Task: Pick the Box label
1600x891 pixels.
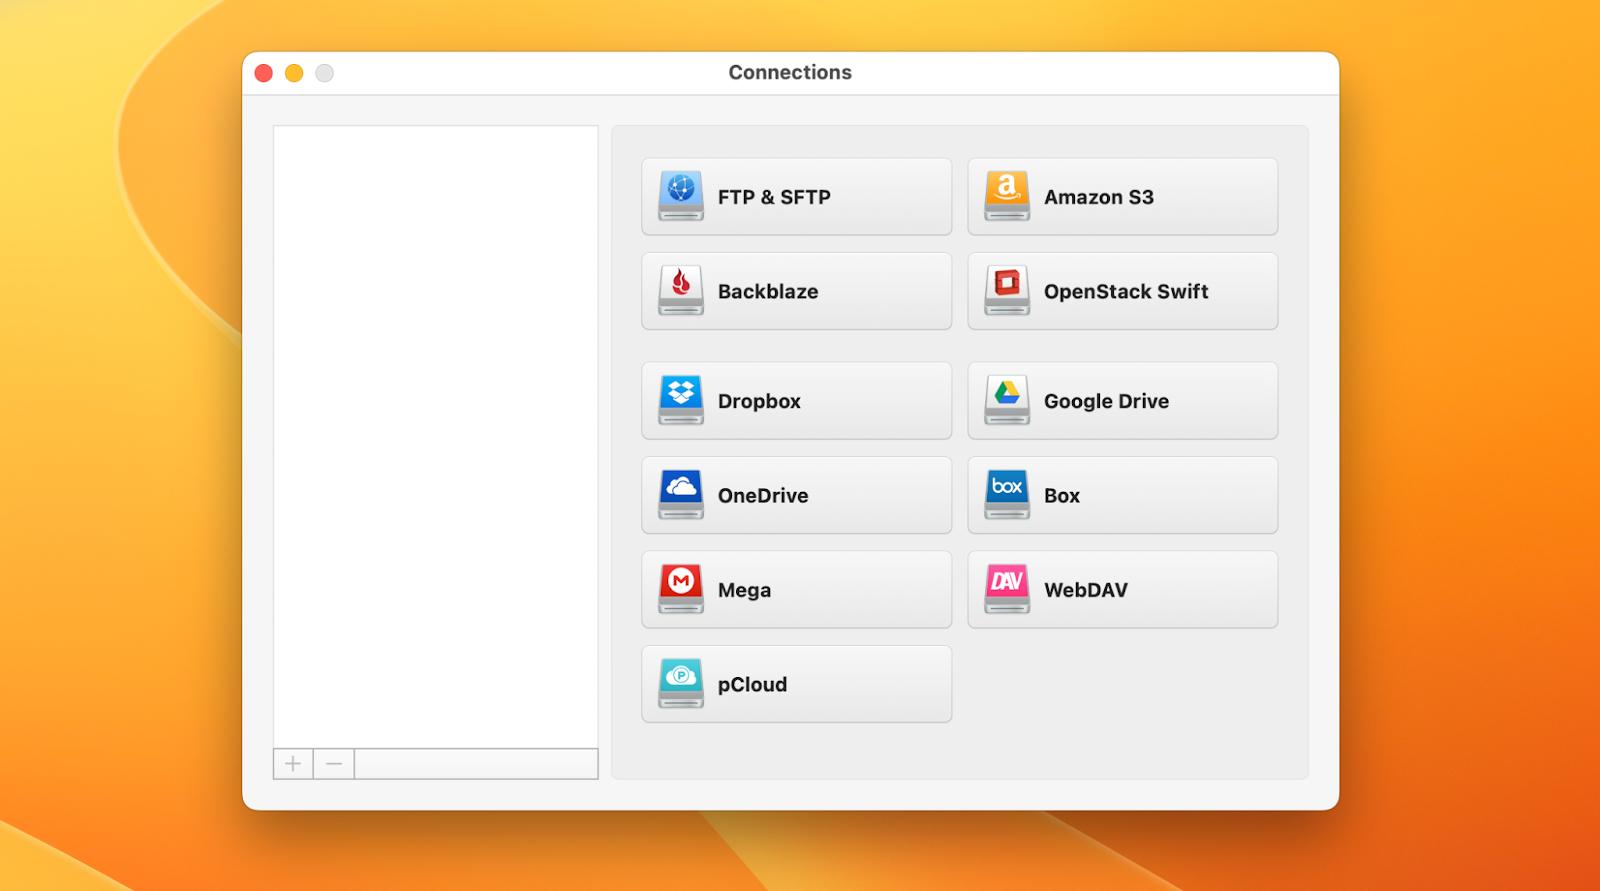Action: click(1062, 495)
